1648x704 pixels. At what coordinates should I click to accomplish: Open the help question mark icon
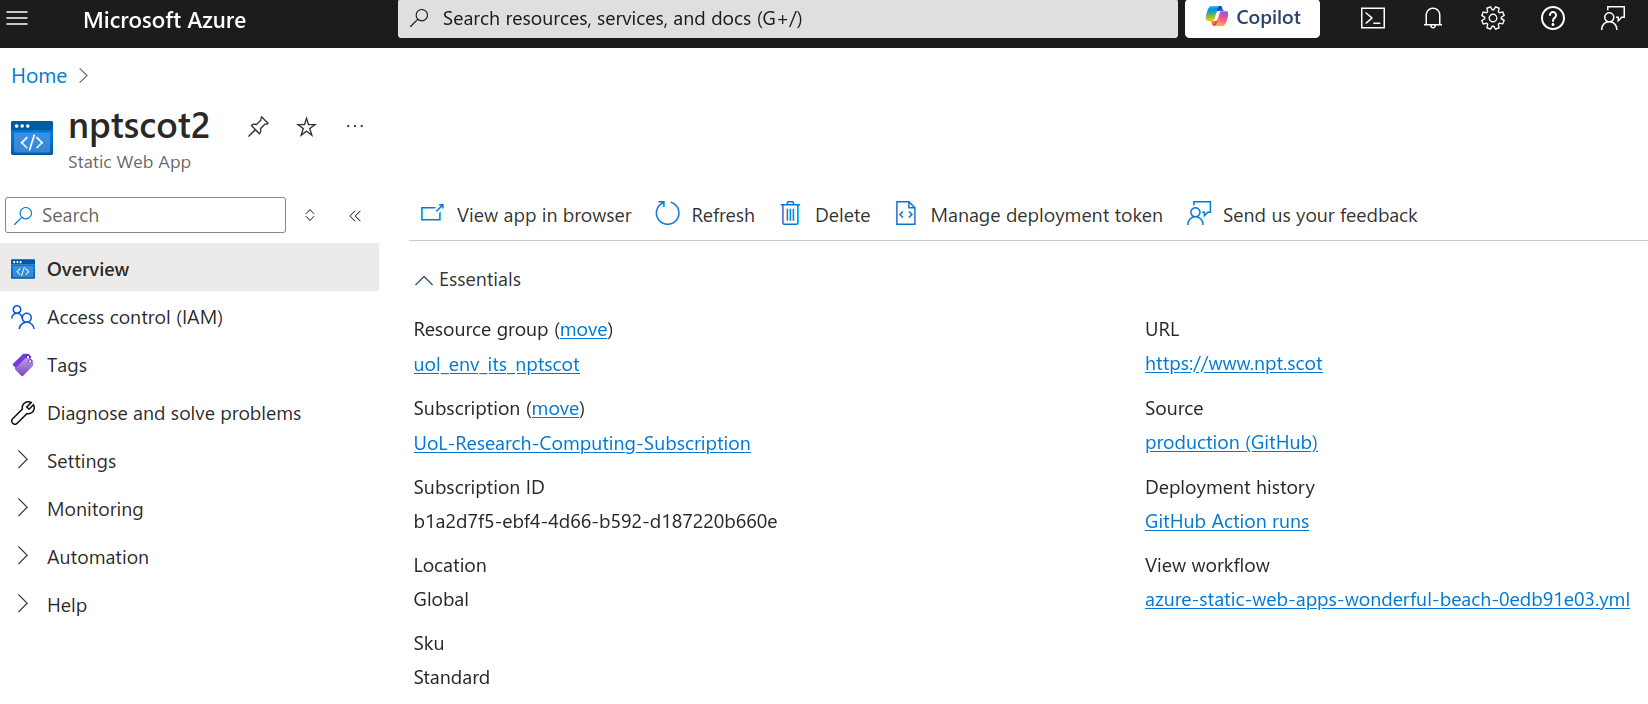pos(1553,18)
